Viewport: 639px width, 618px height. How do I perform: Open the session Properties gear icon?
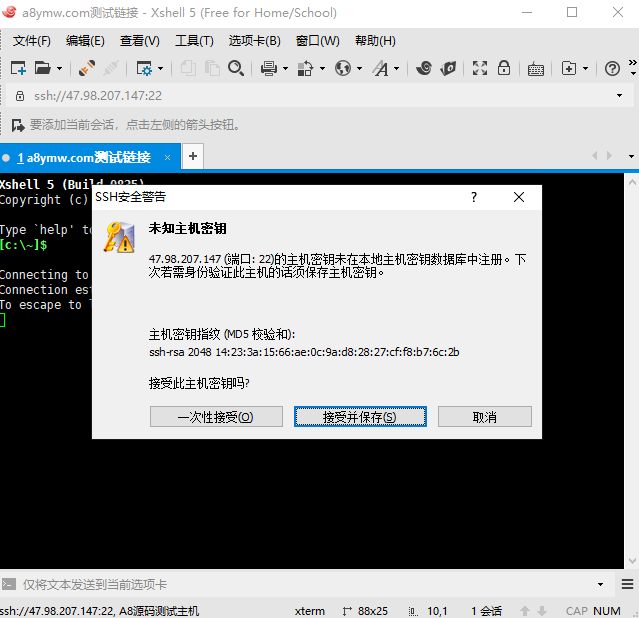[x=144, y=68]
